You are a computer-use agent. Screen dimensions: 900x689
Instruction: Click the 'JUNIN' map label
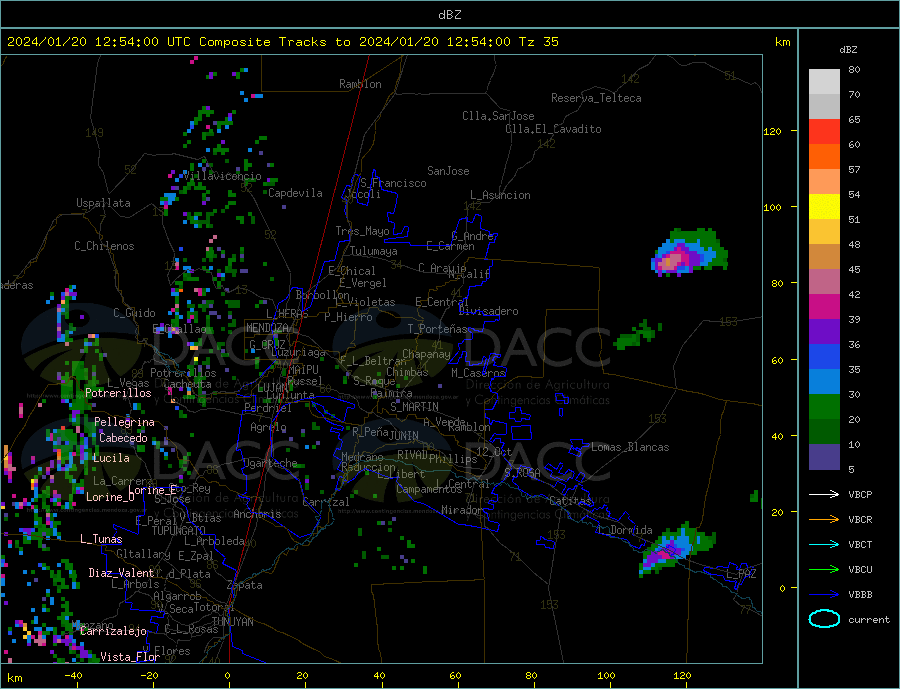[404, 436]
